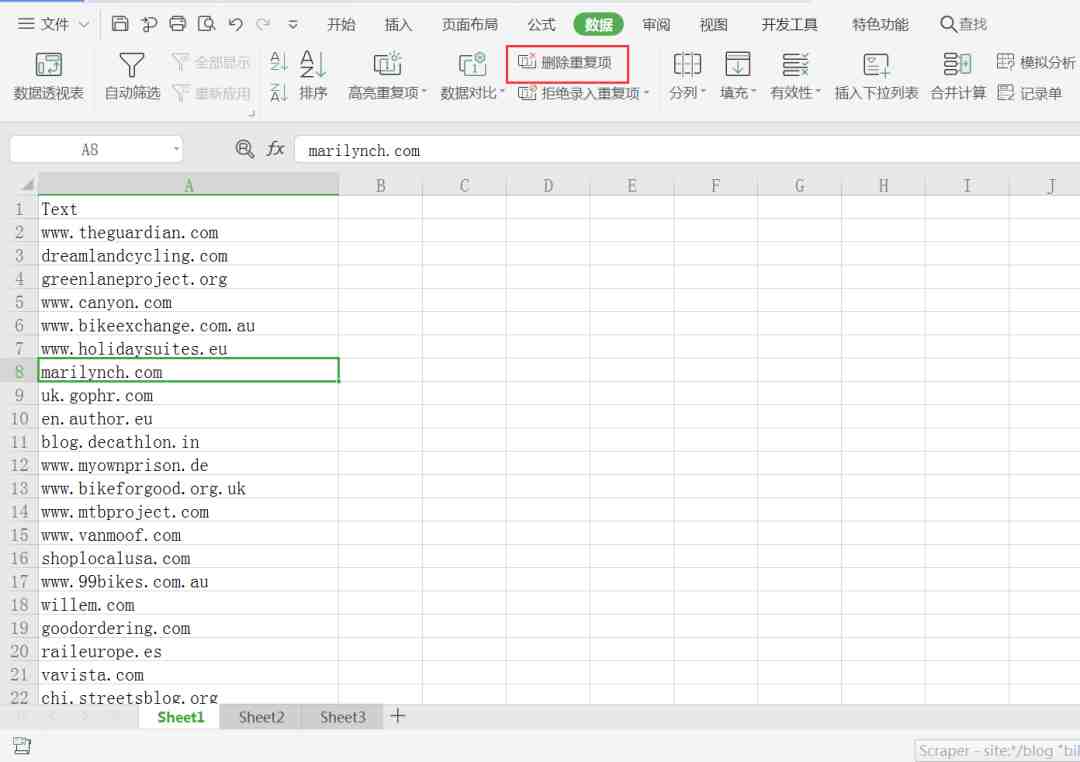Select cell containing dreamlandcycling.com
Screen dimensions: 1080x762
[188, 256]
